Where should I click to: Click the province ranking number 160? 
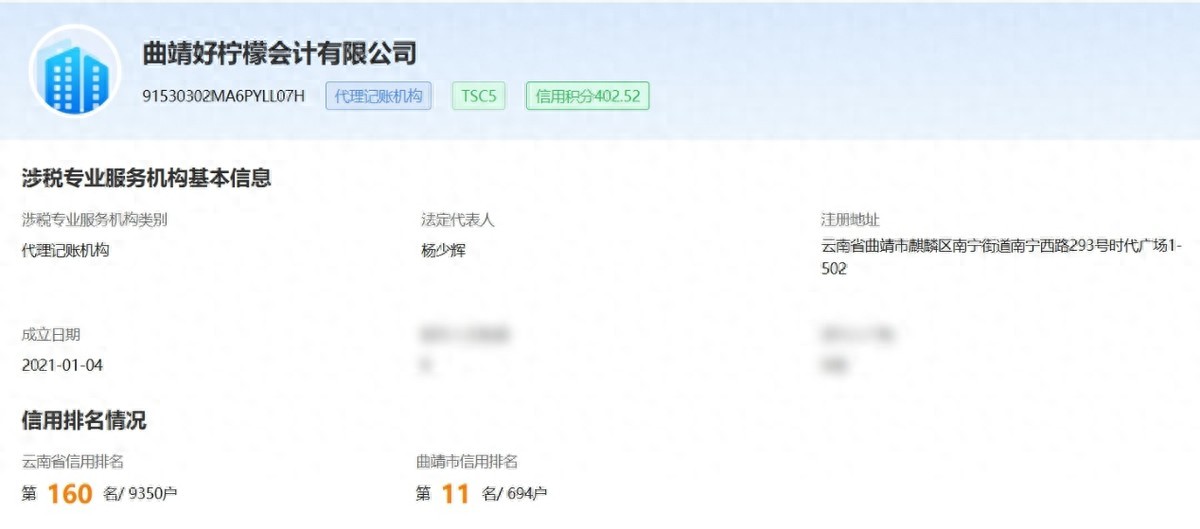click(70, 493)
